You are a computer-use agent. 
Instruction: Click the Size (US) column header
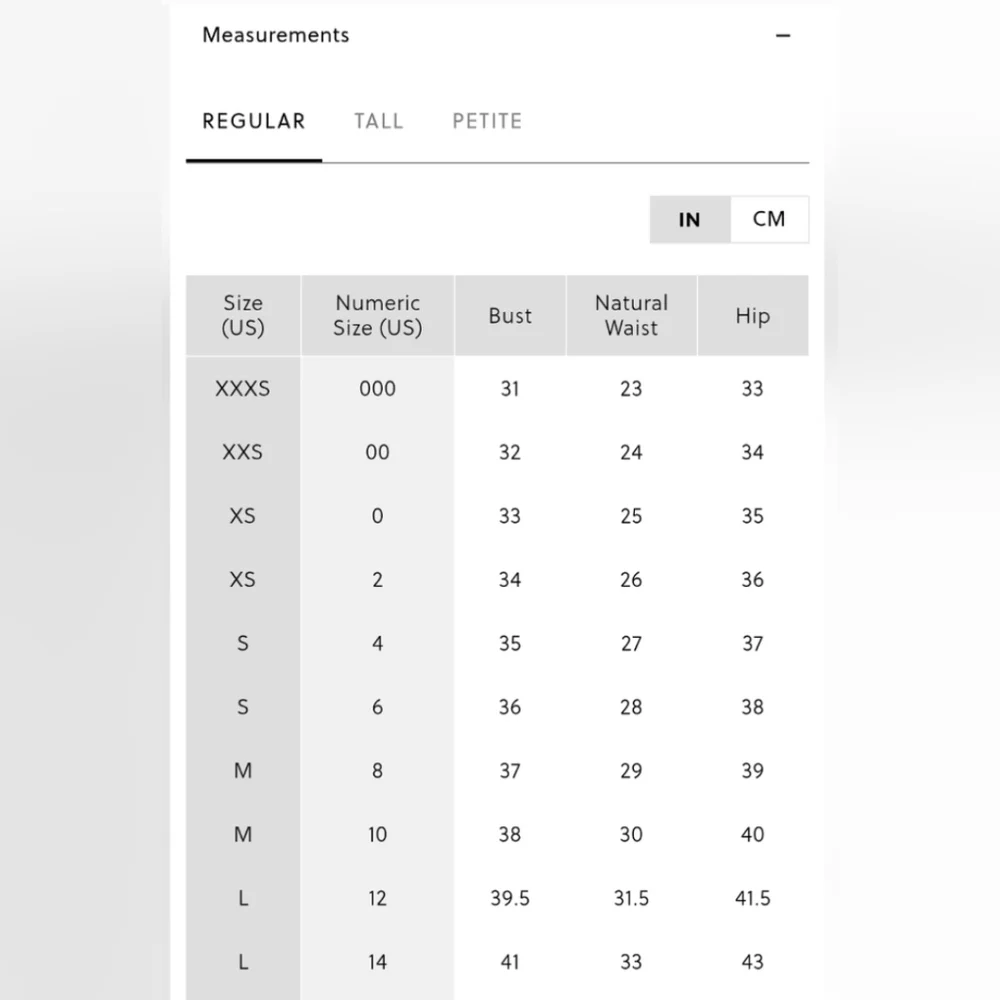click(x=243, y=315)
